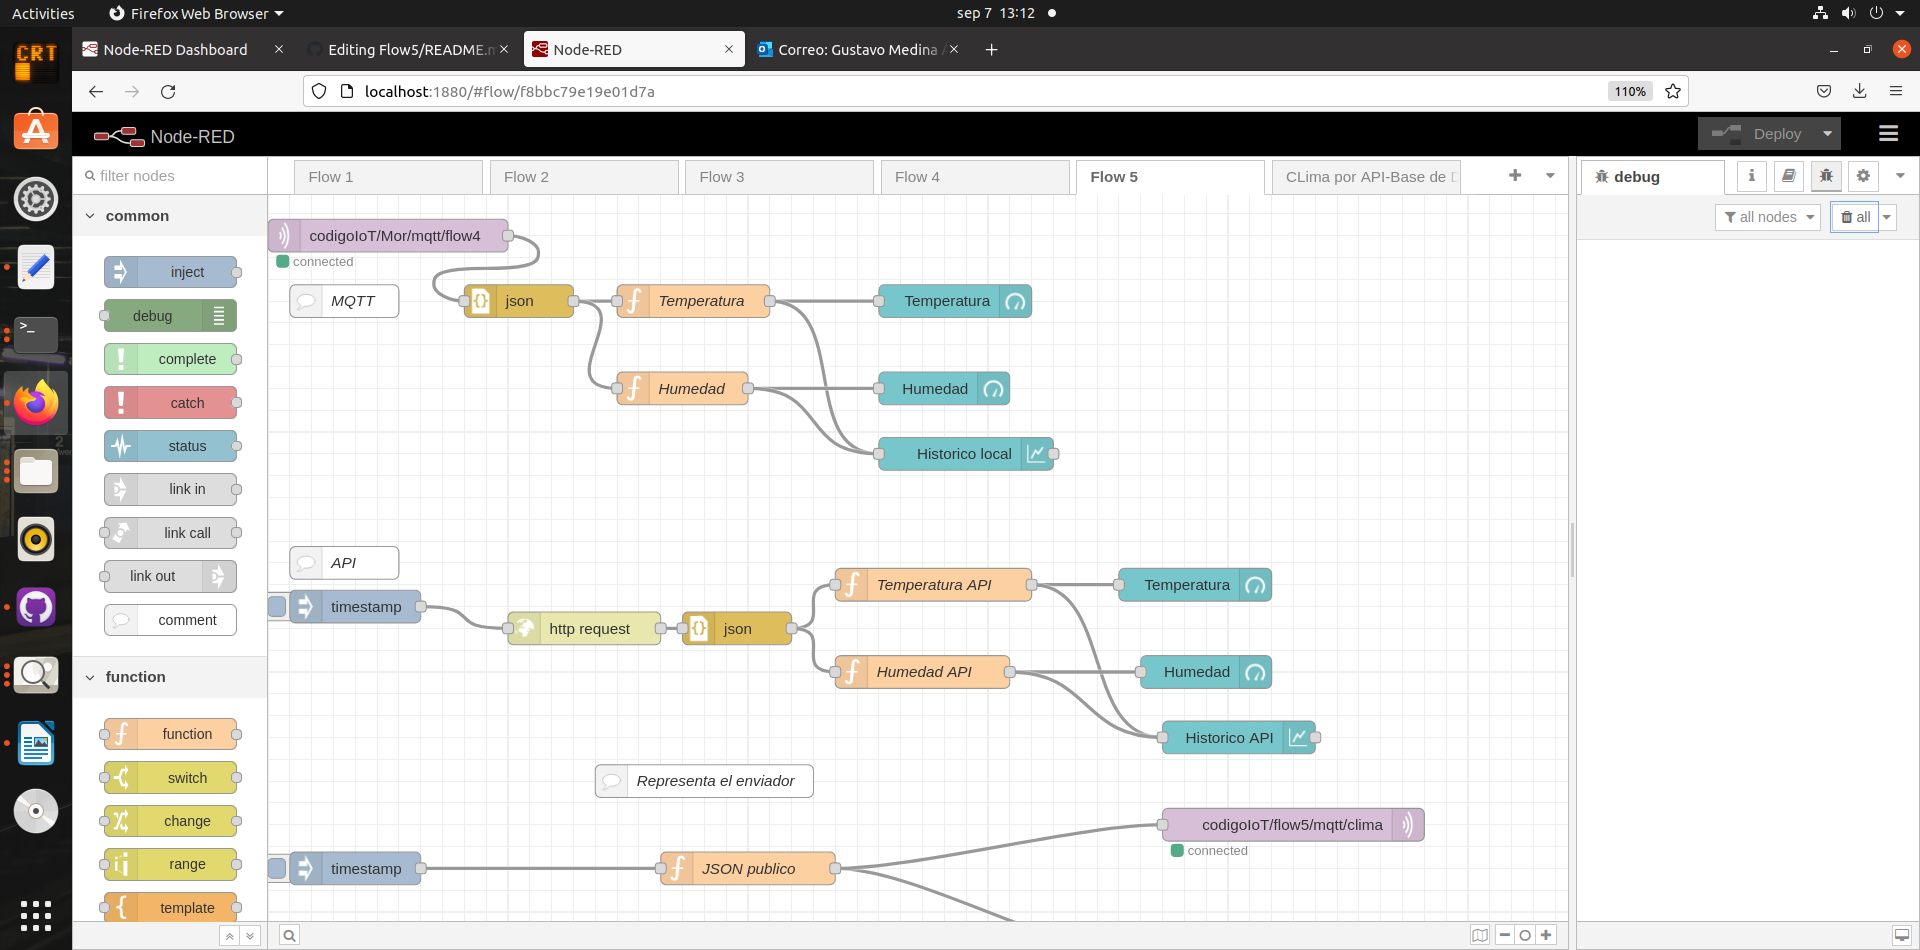
Task: Click the add flow plus icon
Action: 1515,176
